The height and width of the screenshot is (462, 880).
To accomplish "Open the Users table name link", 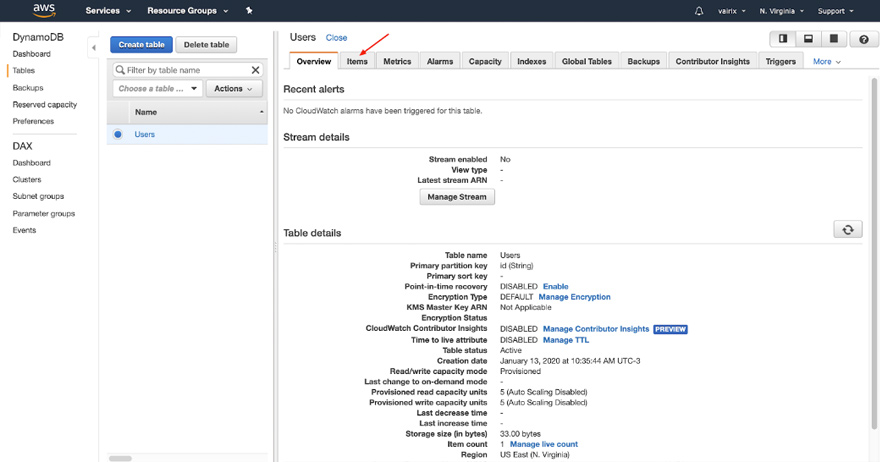I will point(144,134).
